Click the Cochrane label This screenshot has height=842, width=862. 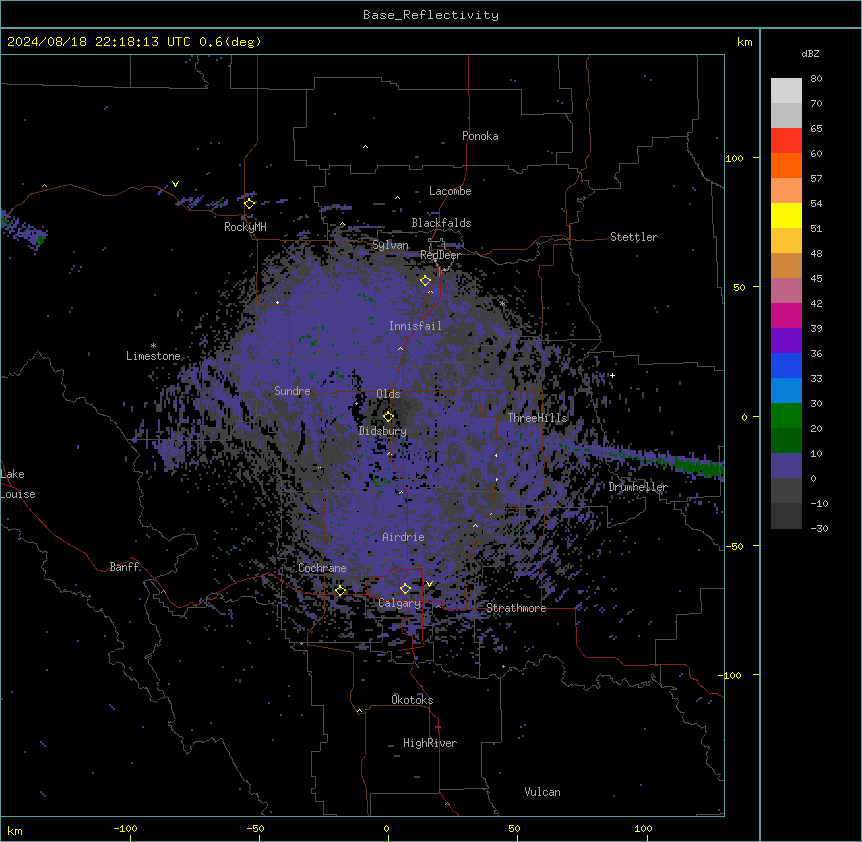tap(322, 568)
